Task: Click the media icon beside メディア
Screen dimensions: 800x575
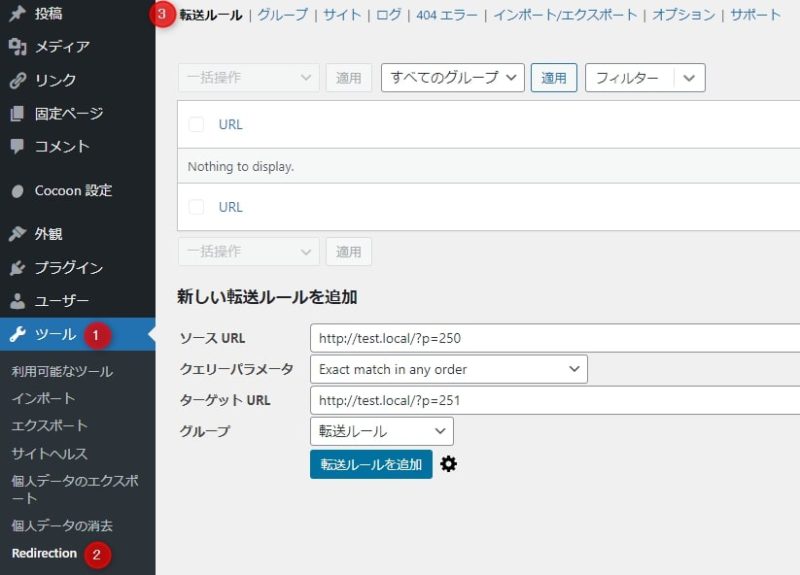Action: [x=17, y=47]
